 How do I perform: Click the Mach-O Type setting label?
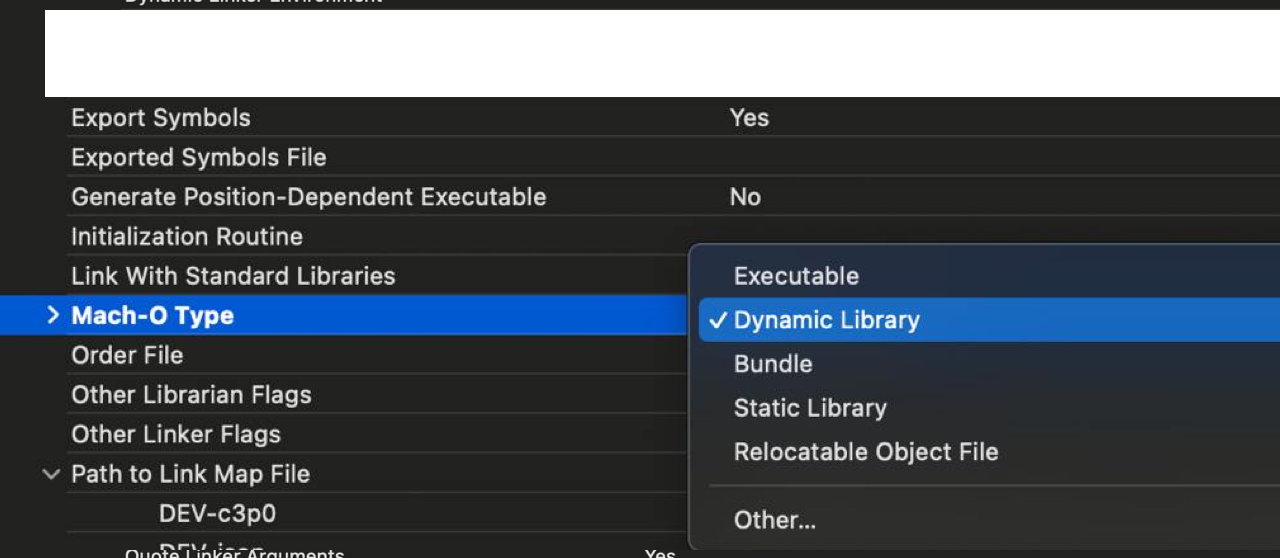152,316
